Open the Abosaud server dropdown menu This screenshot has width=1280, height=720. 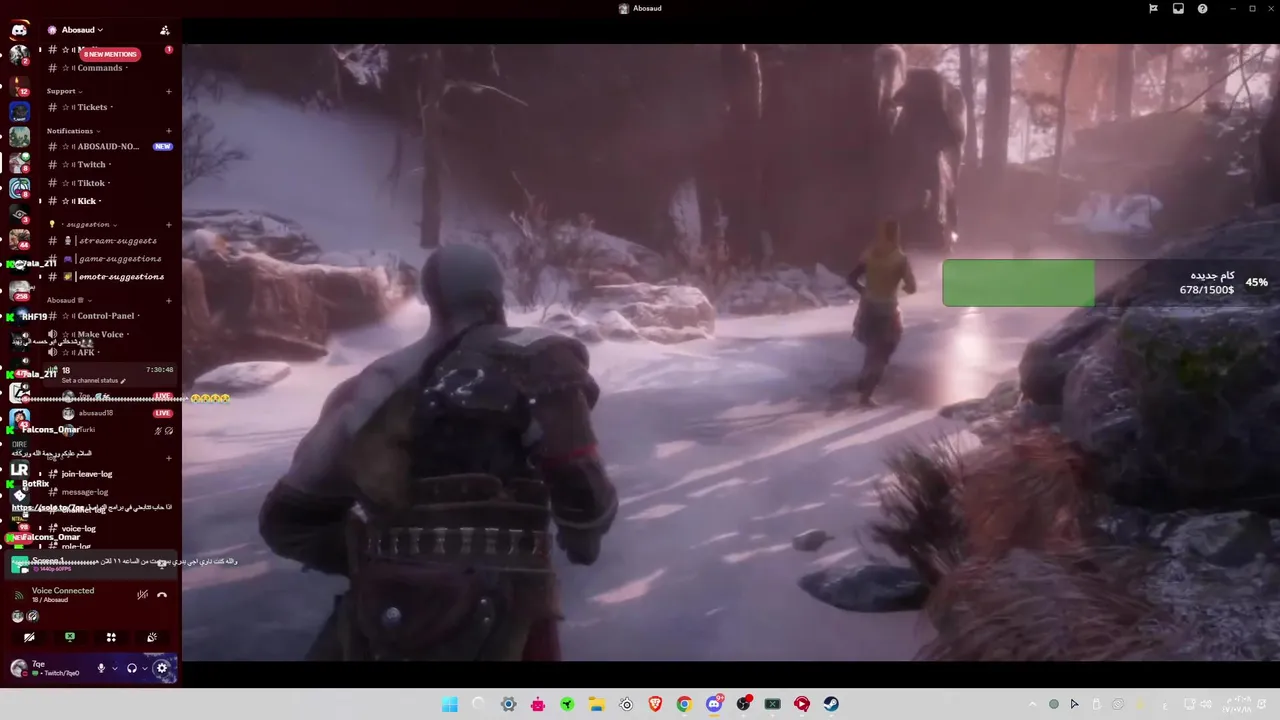click(x=82, y=30)
